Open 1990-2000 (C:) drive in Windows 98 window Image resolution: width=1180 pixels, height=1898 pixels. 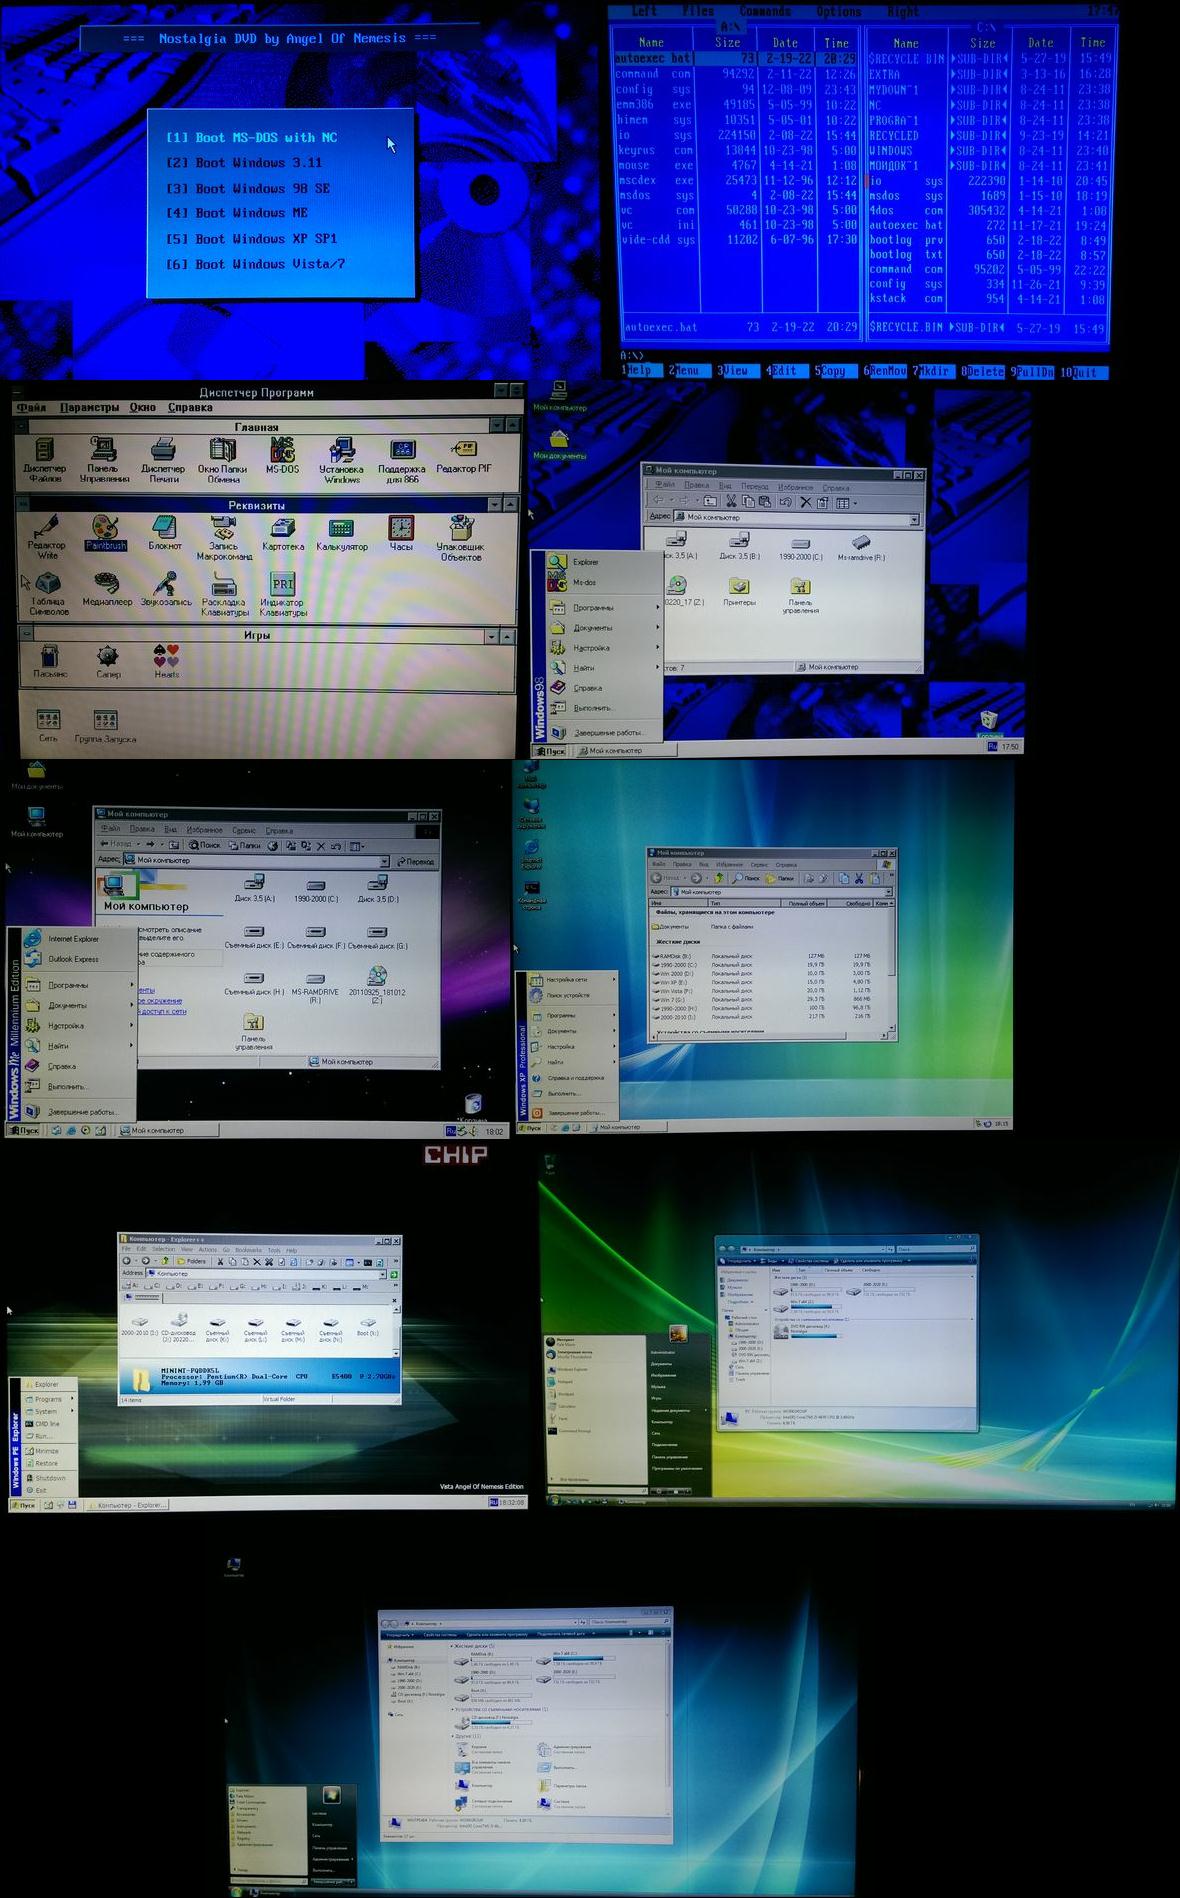click(800, 548)
